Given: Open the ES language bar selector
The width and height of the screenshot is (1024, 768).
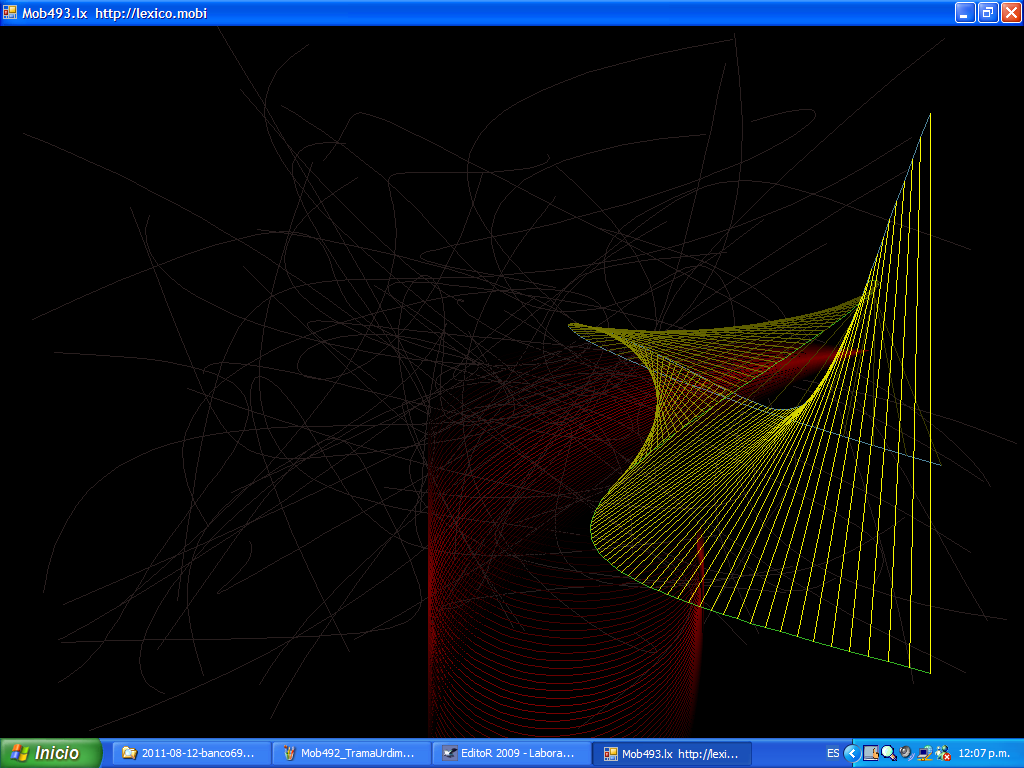Looking at the screenshot, I should point(833,753).
